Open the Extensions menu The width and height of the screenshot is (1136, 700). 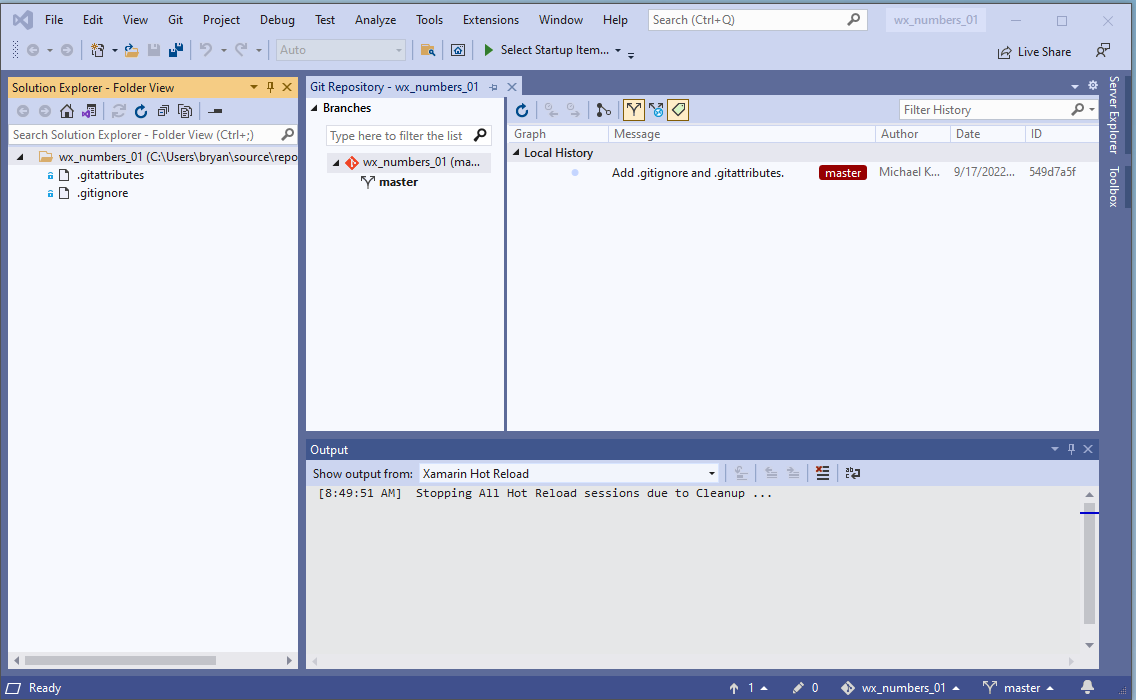coord(491,20)
